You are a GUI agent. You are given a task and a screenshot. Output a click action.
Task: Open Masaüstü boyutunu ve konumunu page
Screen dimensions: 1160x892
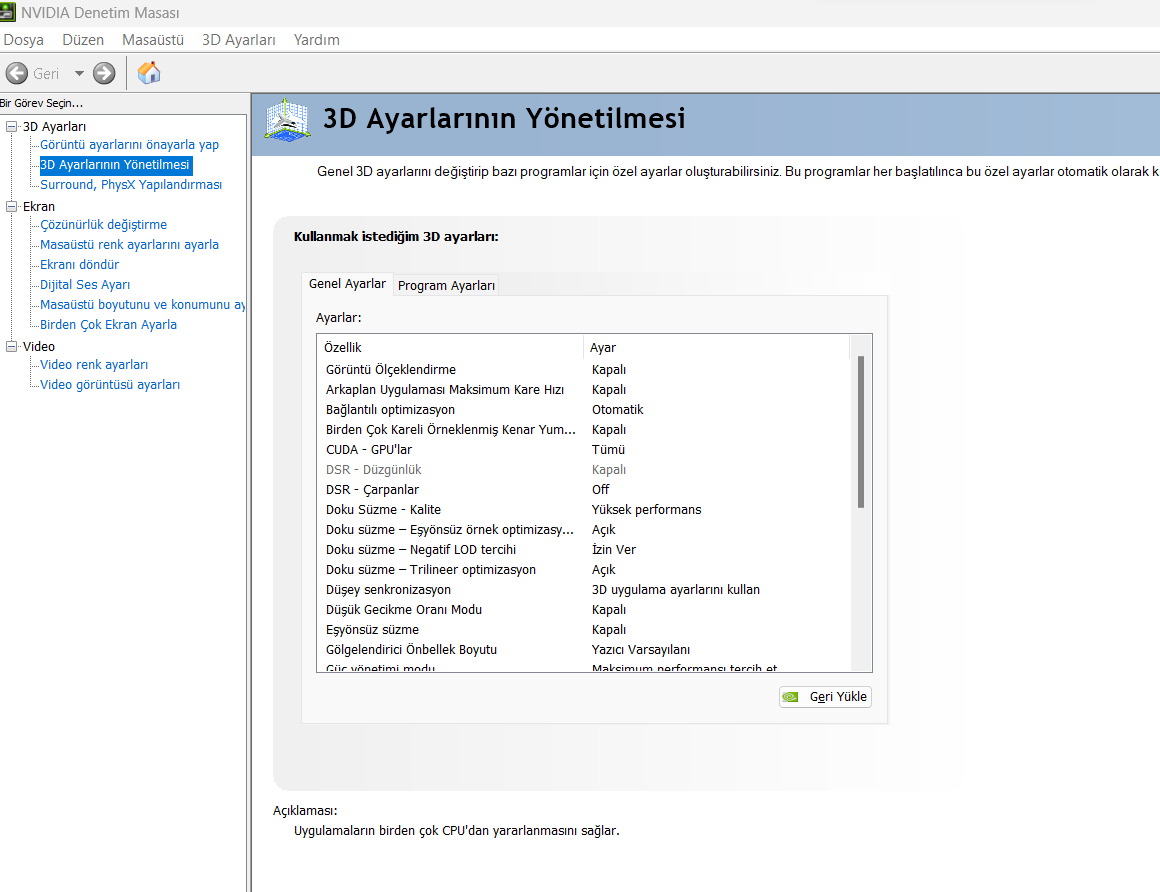(x=142, y=305)
